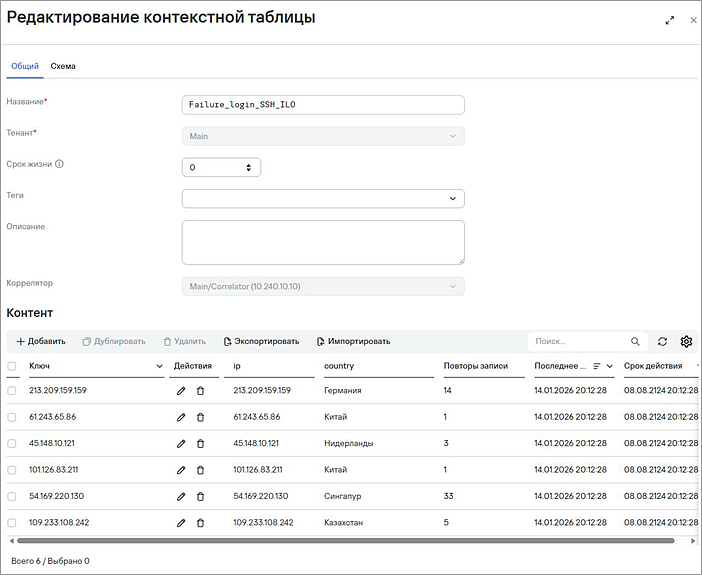Viewport: 702px width, 575px height.
Task: Open editor for row 101.126.83.211
Action: point(181,470)
